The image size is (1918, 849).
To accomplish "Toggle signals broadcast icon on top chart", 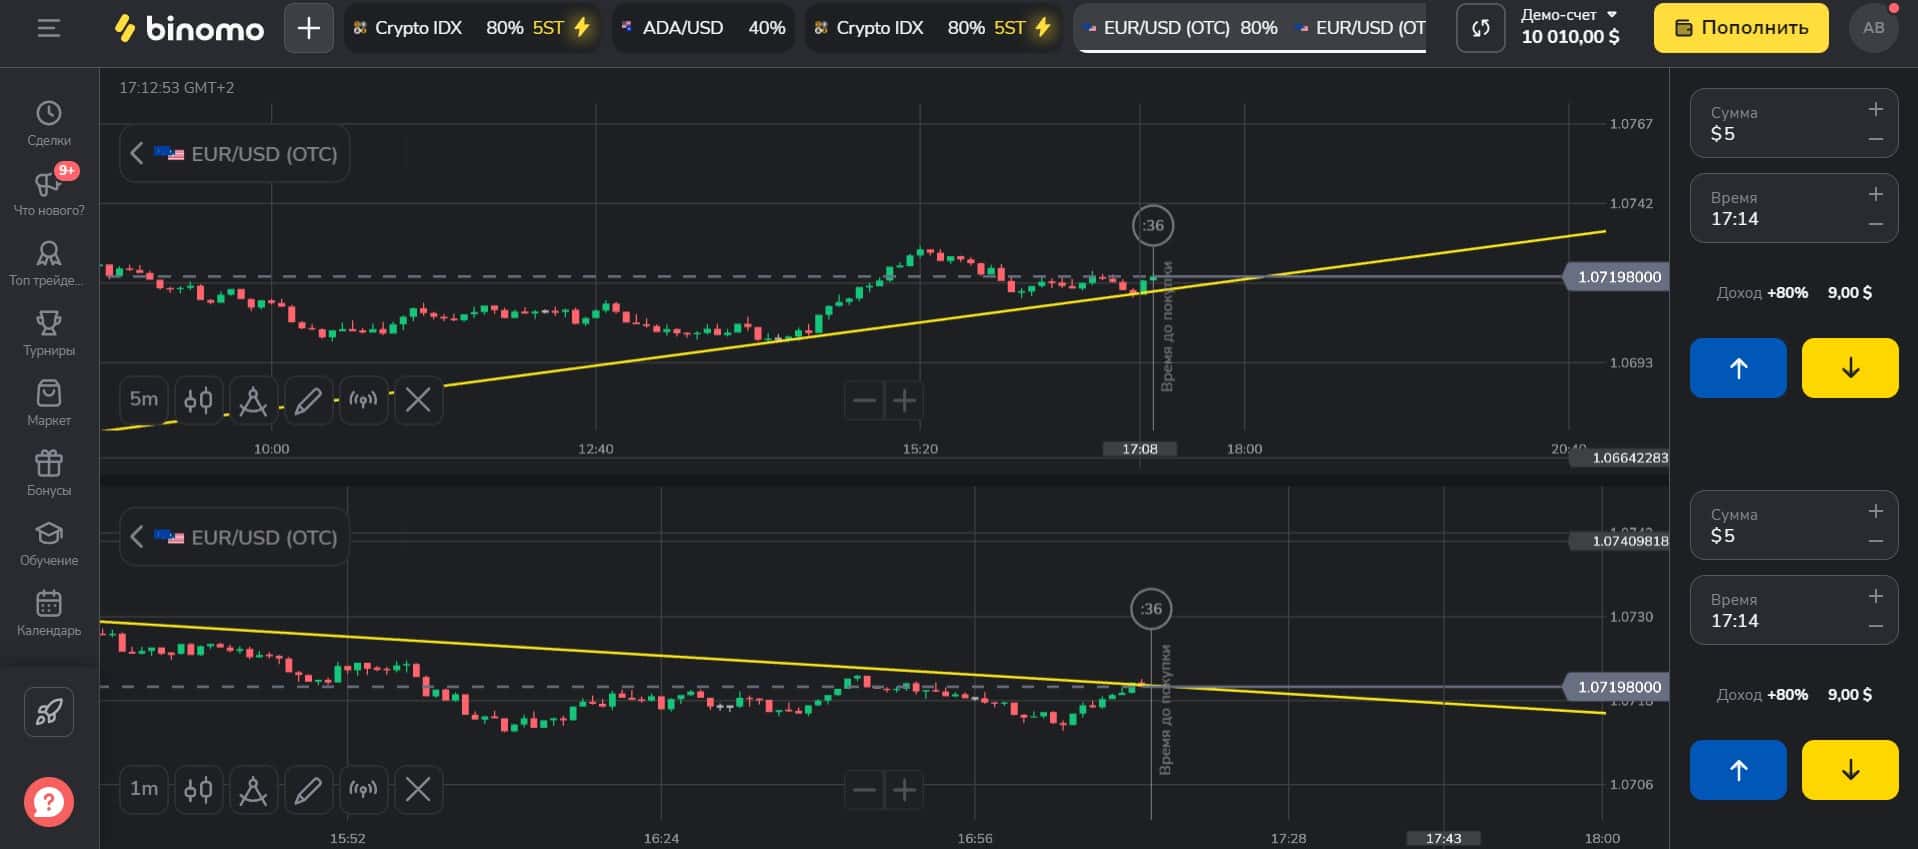I will point(363,401).
